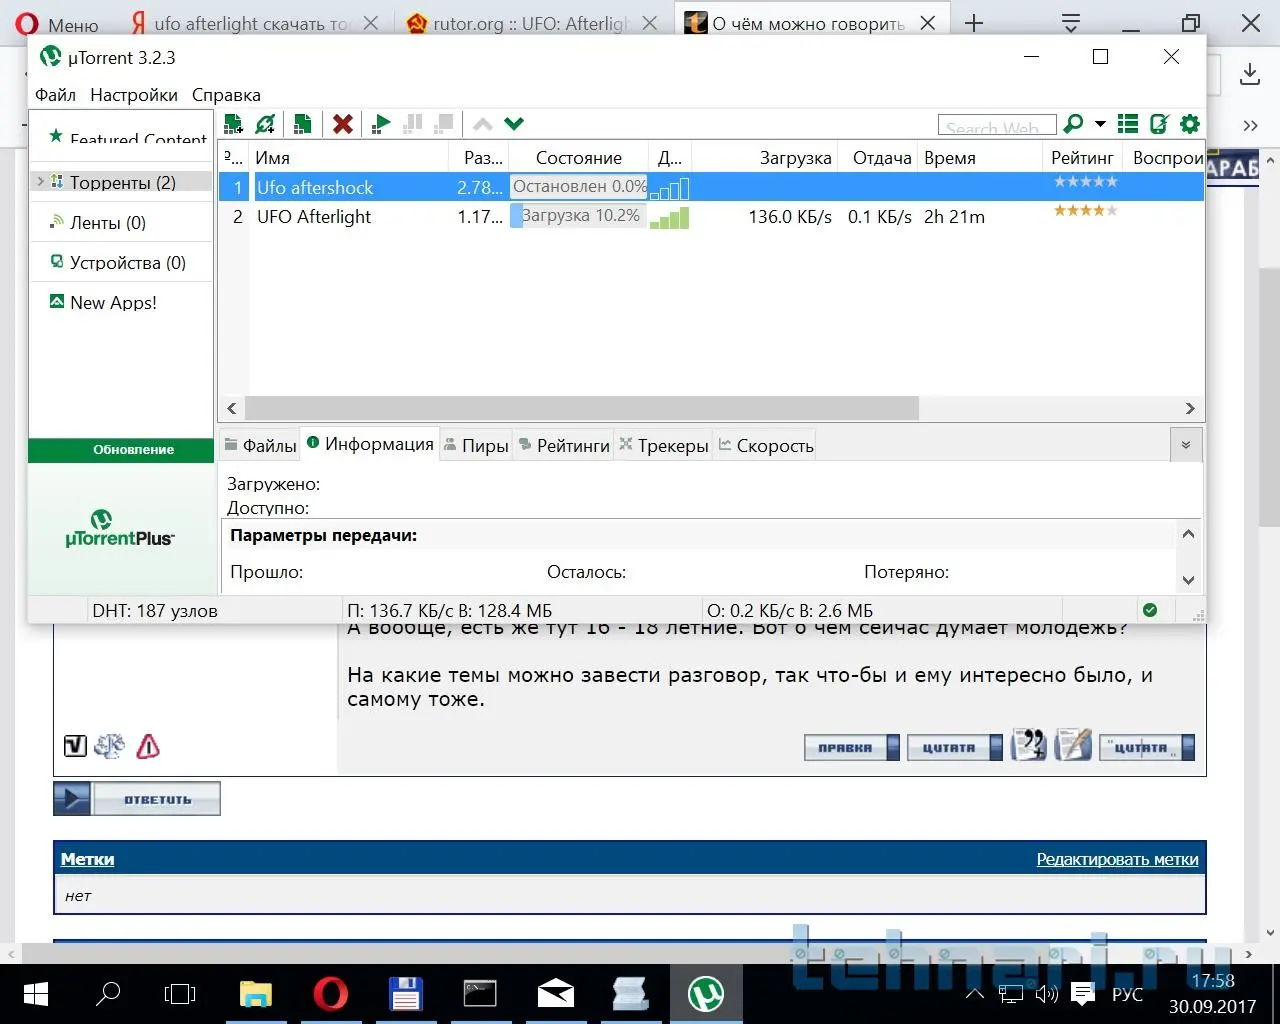Open the search engine dropdown arrow

[x=1100, y=124]
